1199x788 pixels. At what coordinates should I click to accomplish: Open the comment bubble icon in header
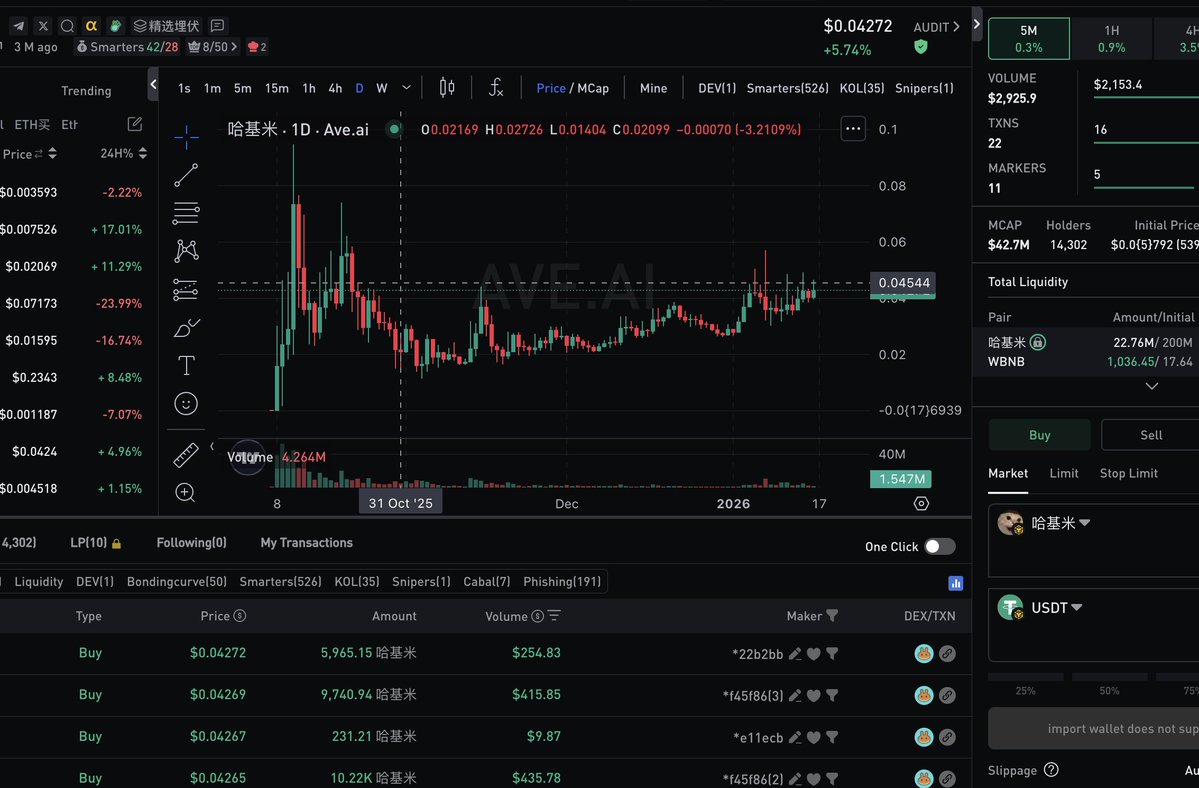[x=217, y=26]
